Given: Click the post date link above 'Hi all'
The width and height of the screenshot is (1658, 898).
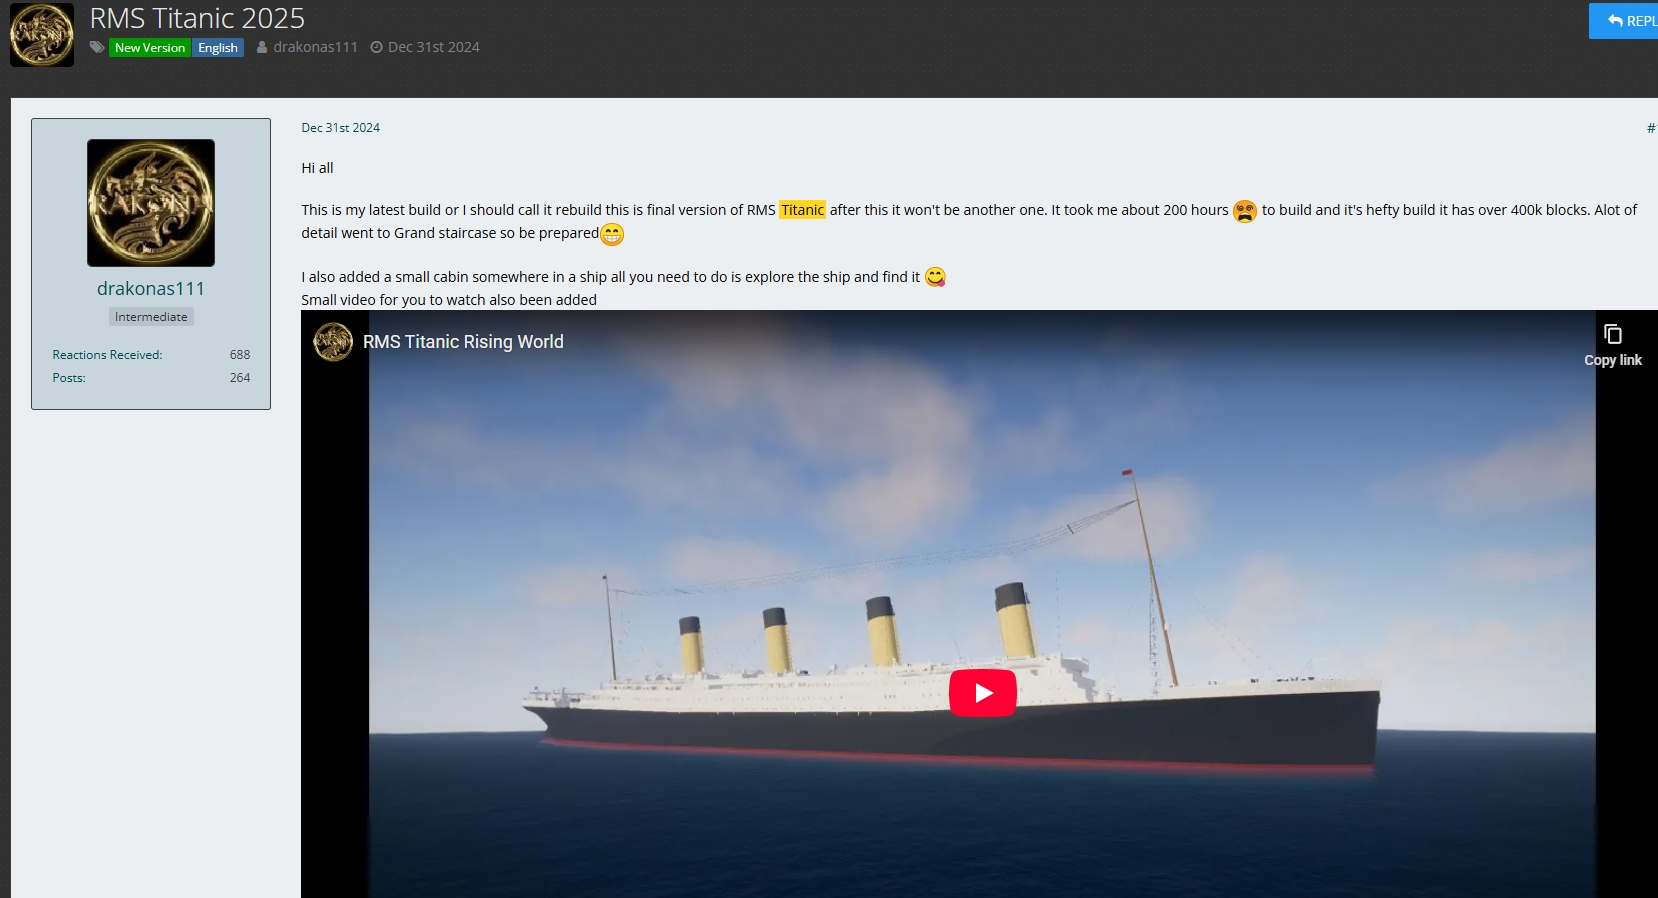Looking at the screenshot, I should tap(340, 128).
